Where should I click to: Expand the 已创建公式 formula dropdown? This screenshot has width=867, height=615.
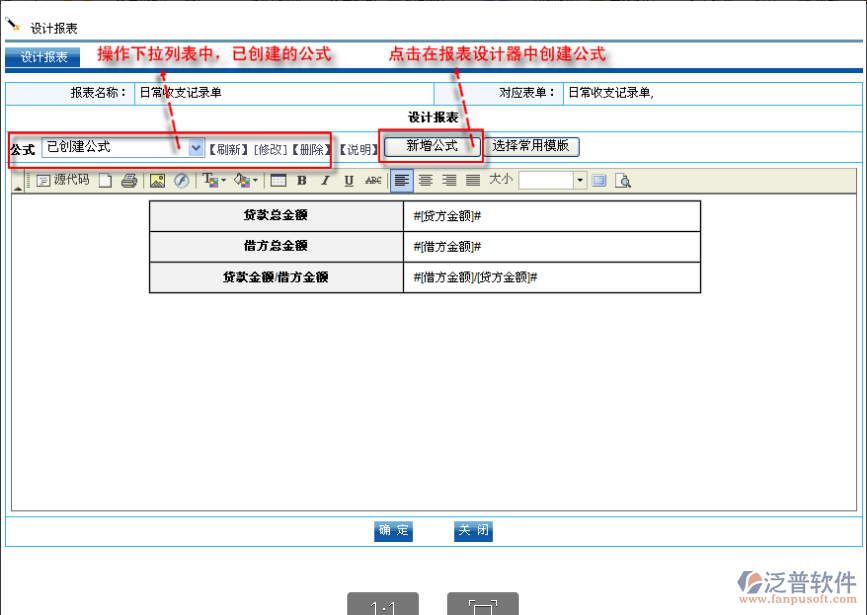pyautogui.click(x=196, y=147)
